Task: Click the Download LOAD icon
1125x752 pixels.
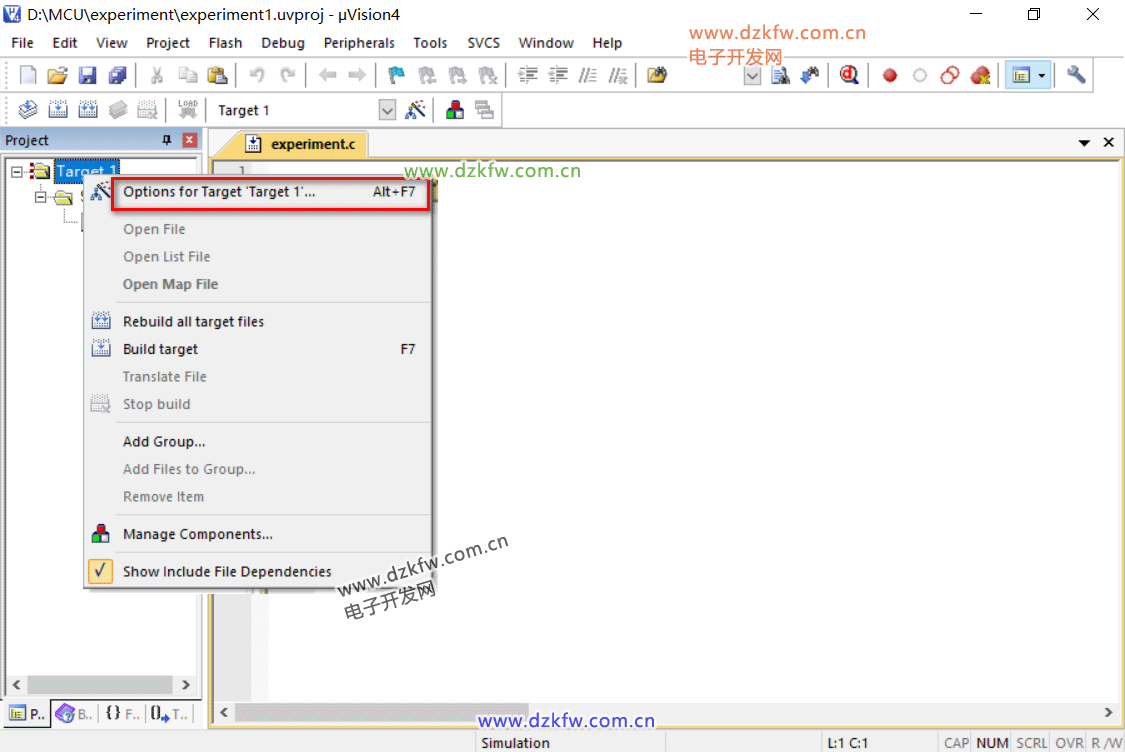Action: [x=187, y=110]
